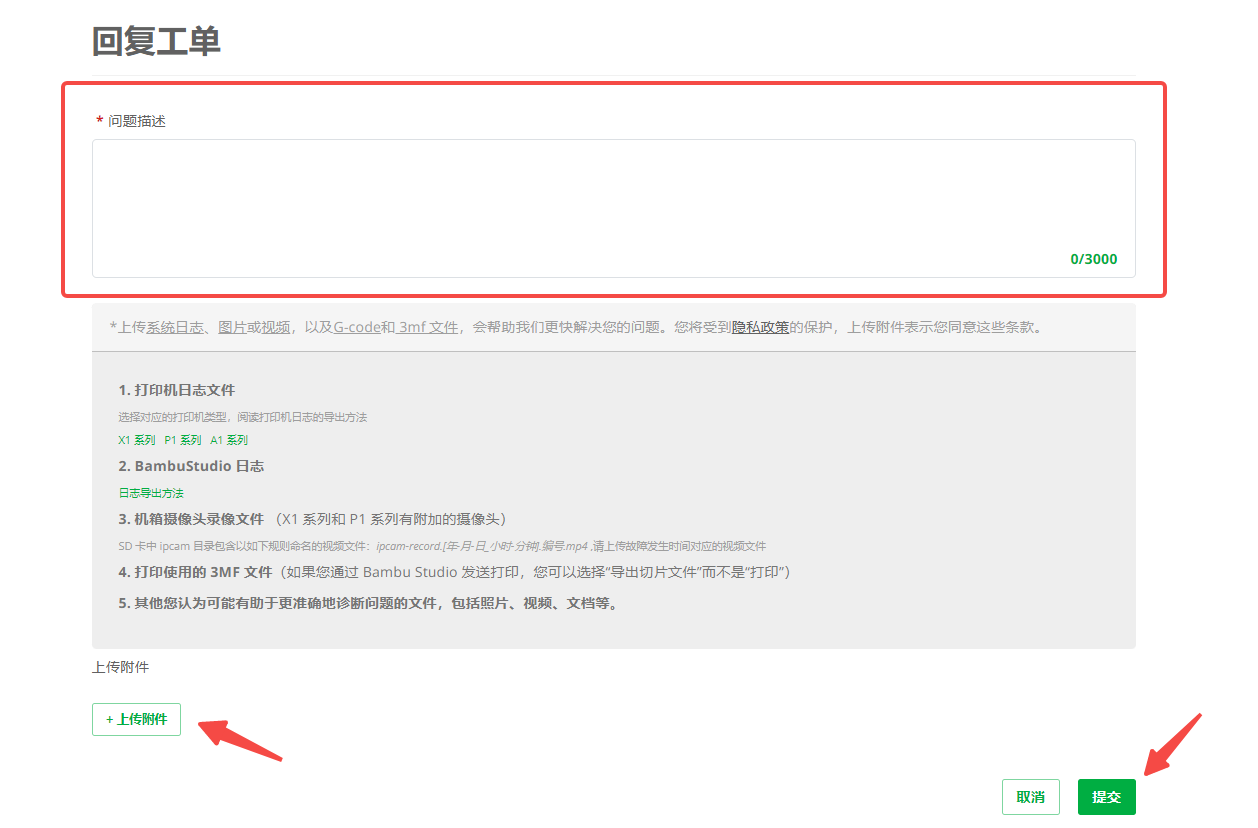The width and height of the screenshot is (1258, 828).
Task: Click the + 上传附件 button
Action: coord(136,719)
